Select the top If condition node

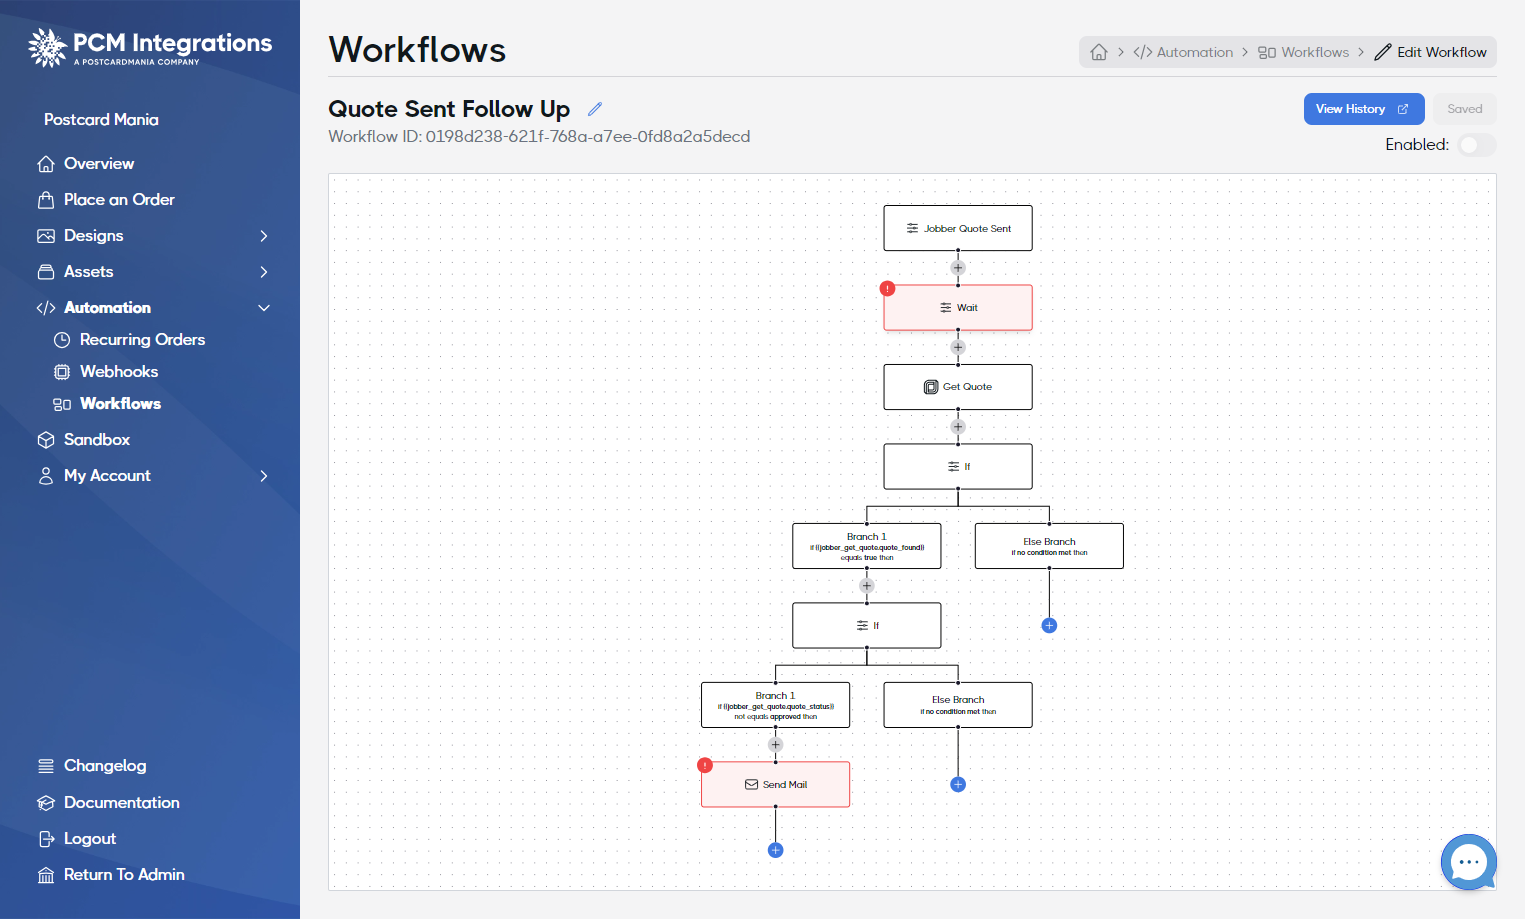958,467
